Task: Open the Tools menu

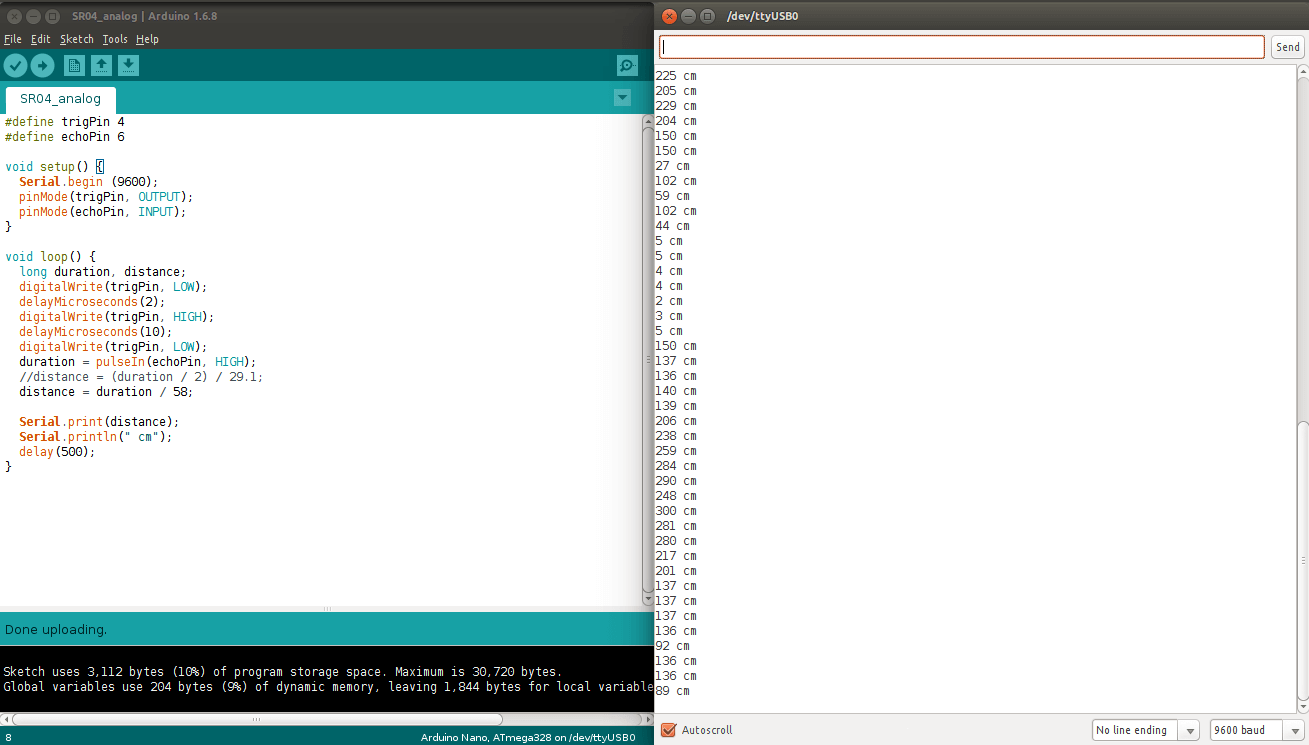Action: pyautogui.click(x=115, y=39)
